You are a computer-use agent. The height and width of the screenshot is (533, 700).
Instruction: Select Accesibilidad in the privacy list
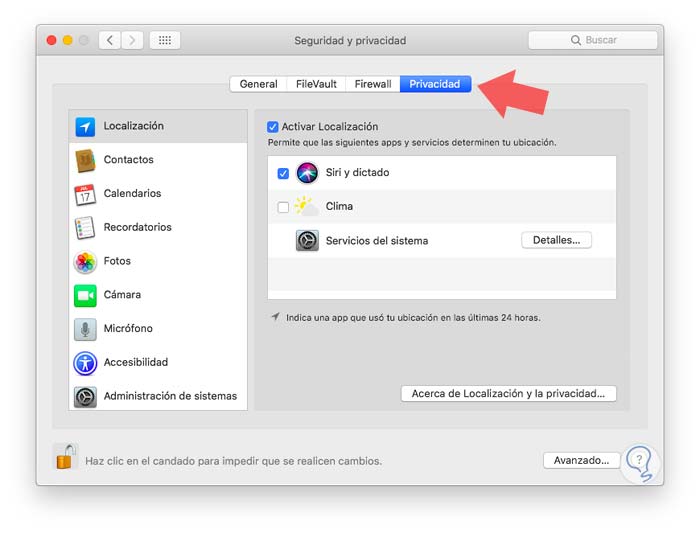click(x=158, y=362)
